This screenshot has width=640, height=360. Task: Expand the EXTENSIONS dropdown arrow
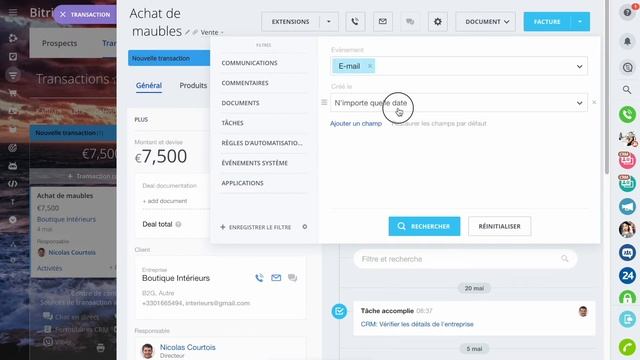coord(329,22)
